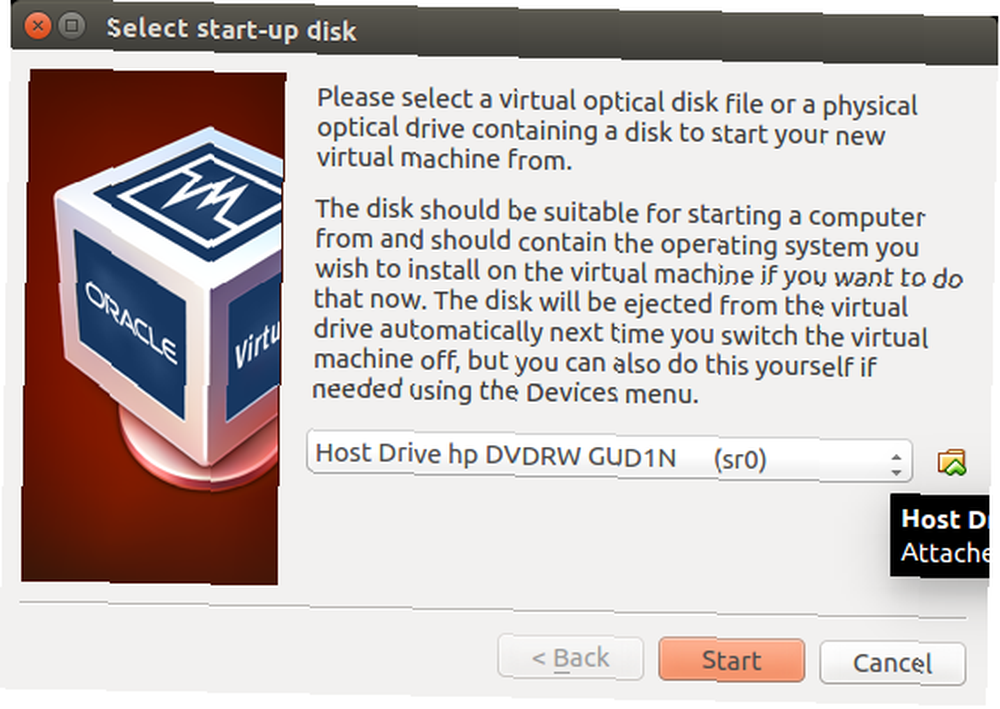The image size is (1000, 709).
Task: Close the Select start-up disk window
Action: click(x=38, y=26)
